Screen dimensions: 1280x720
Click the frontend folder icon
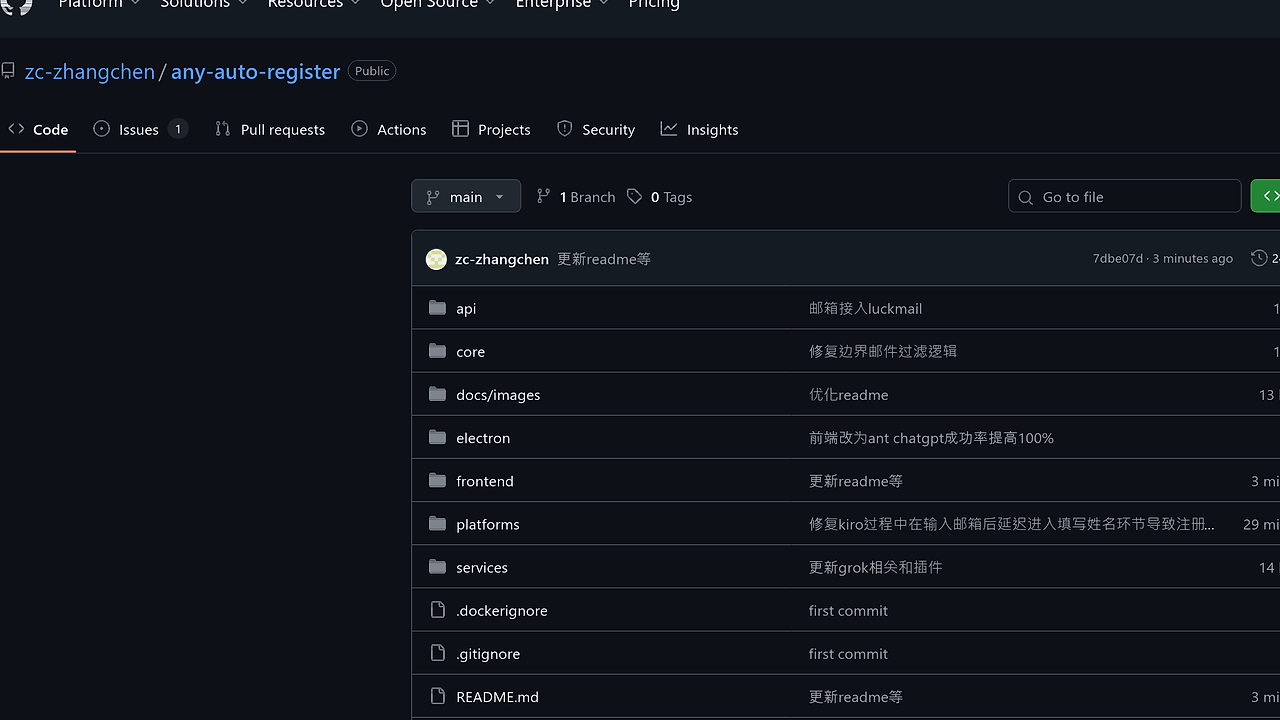[x=437, y=480]
